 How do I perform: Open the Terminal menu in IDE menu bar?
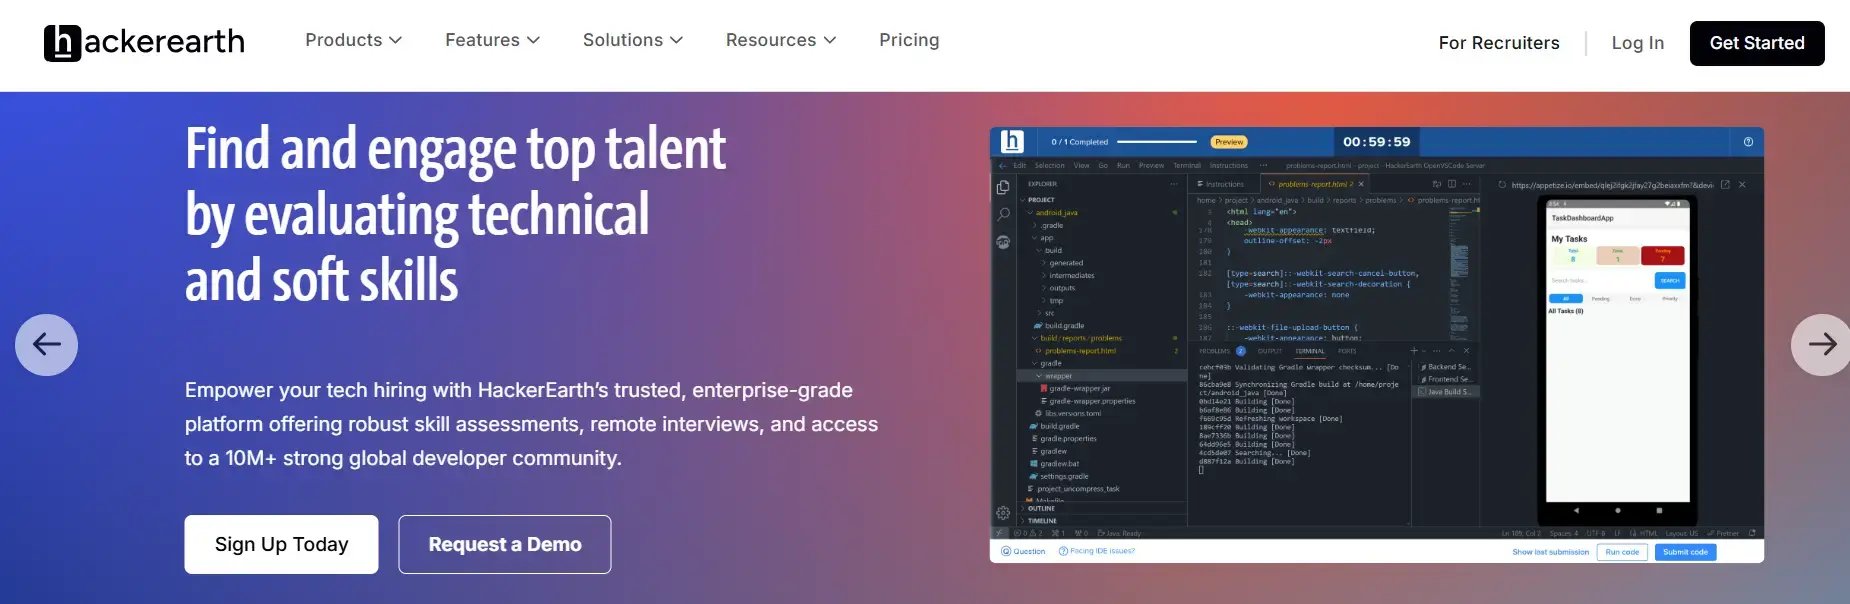point(1187,166)
